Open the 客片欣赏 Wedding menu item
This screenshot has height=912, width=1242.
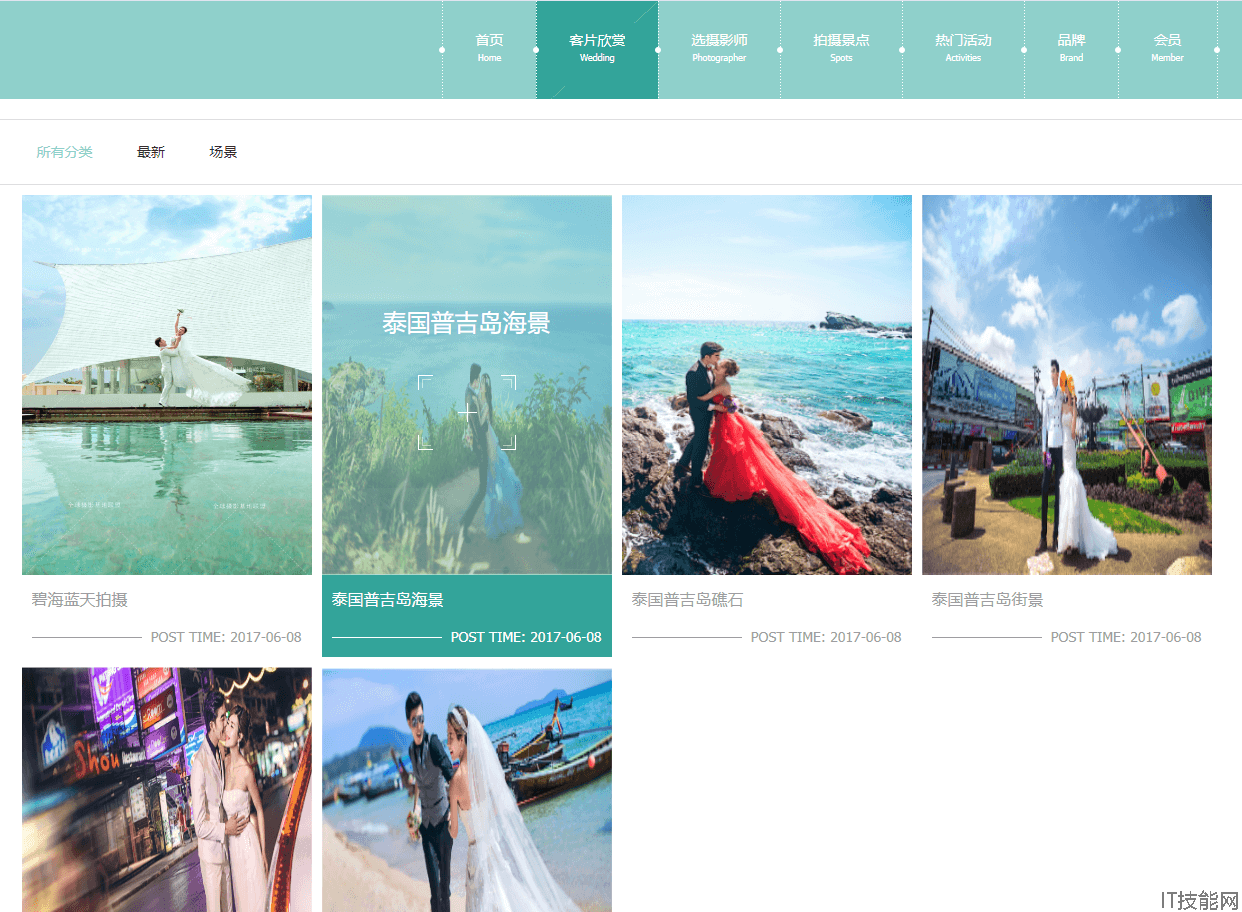[597, 49]
